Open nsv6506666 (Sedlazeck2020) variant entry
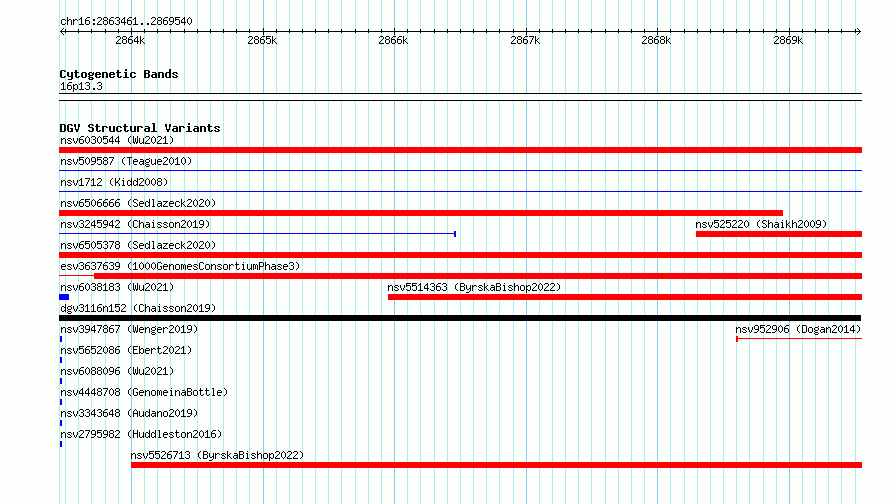Screen dimensions: 890x504 pos(138,203)
